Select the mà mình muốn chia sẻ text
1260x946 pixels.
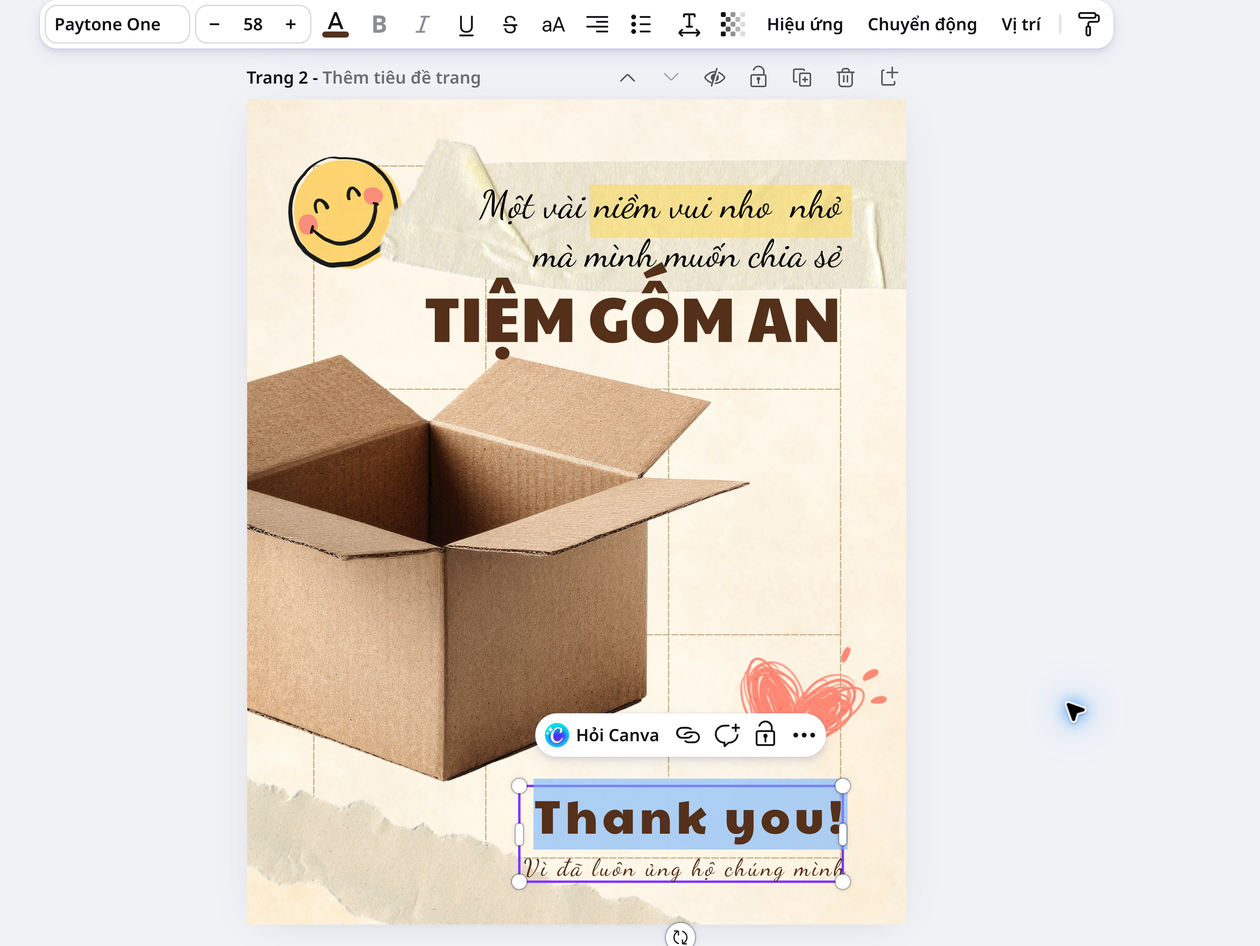coord(686,258)
